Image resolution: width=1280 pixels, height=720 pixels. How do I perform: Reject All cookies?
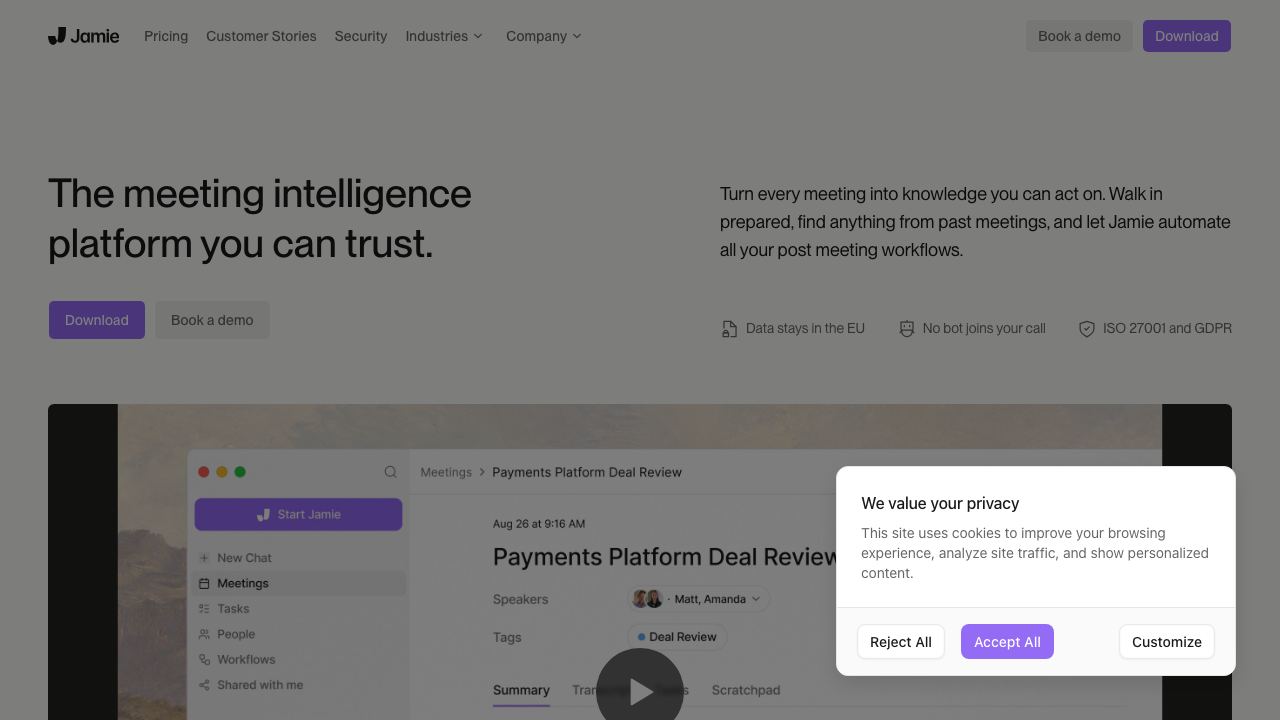coord(901,642)
